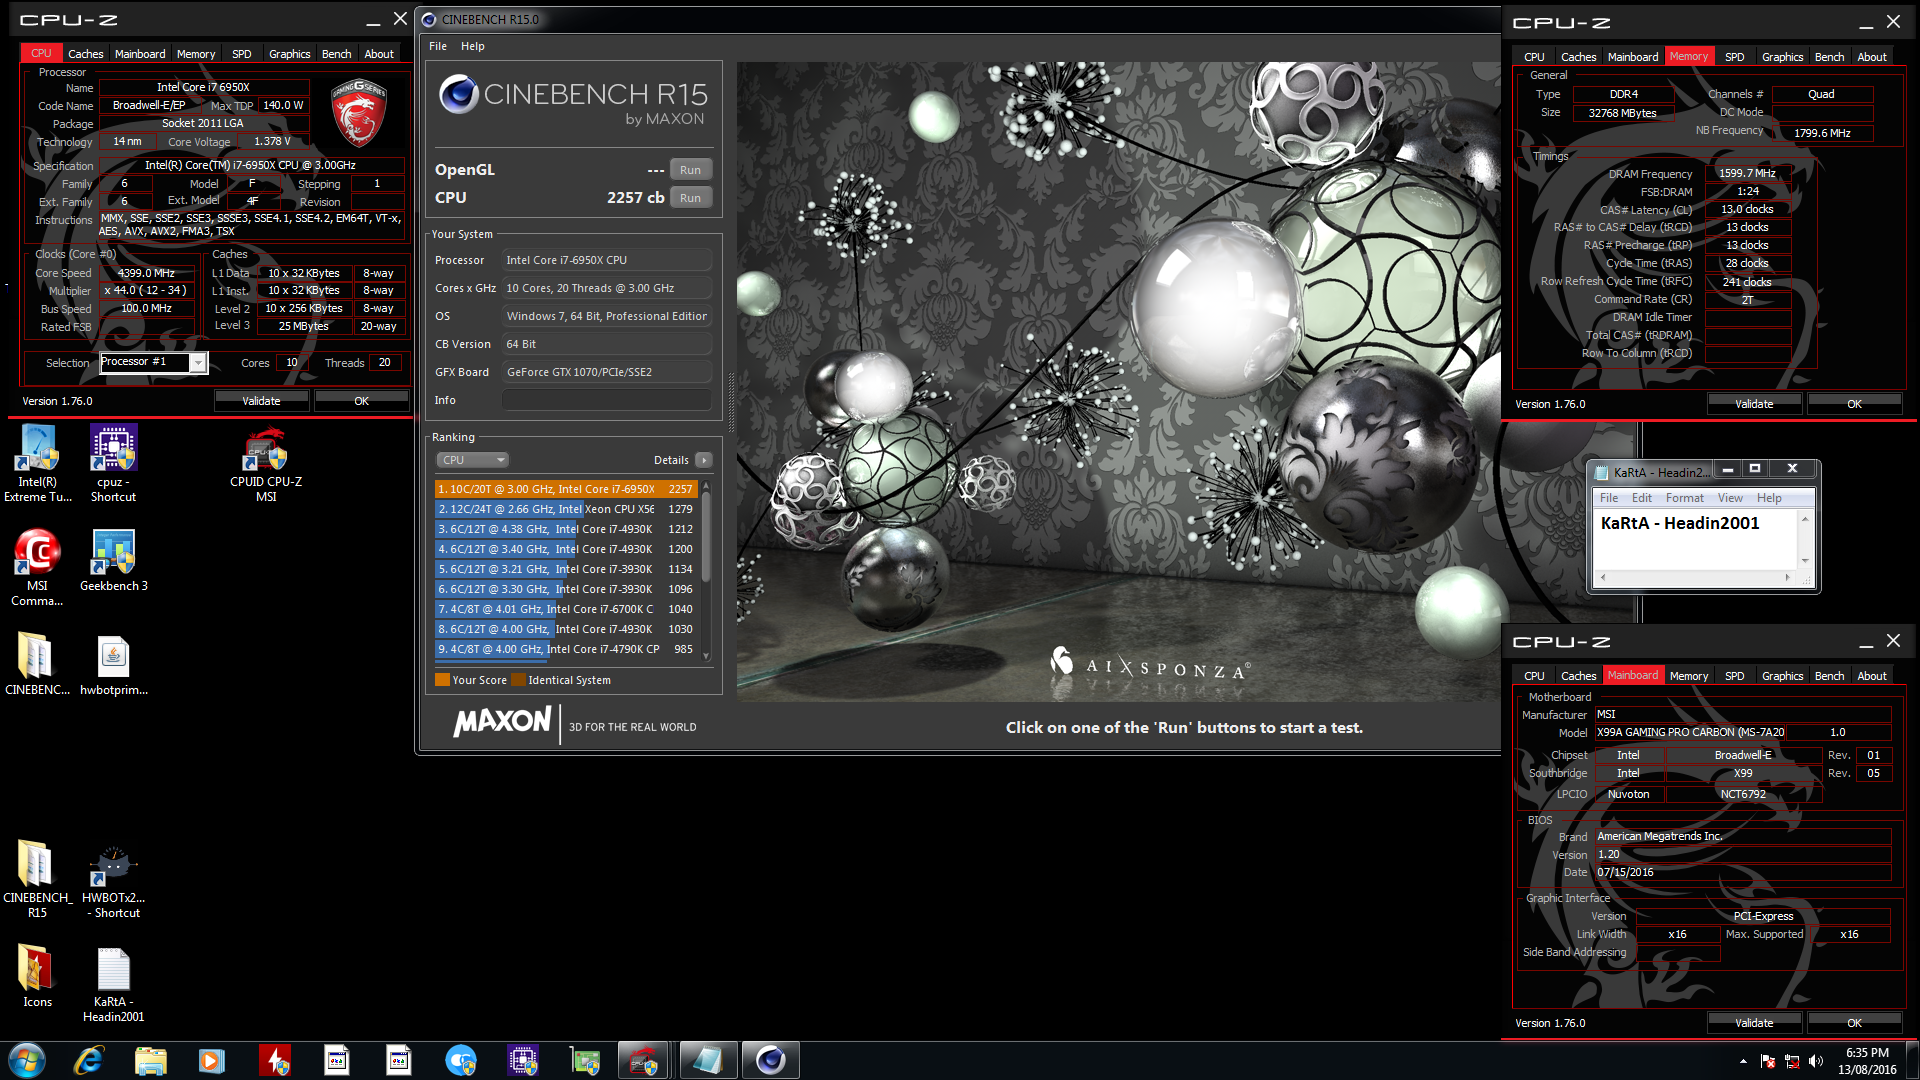
Task: Click the green circuit board taskbar icon
Action: coord(585,1060)
